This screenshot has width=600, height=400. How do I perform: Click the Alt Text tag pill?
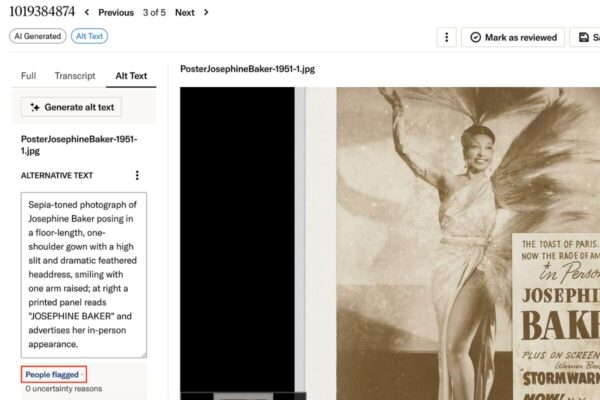pyautogui.click(x=89, y=36)
